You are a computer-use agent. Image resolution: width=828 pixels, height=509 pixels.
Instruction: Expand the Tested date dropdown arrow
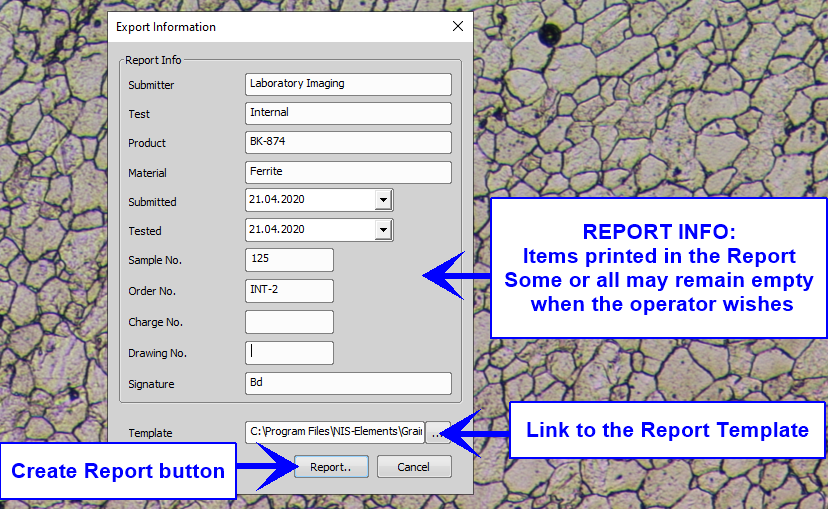click(x=383, y=230)
